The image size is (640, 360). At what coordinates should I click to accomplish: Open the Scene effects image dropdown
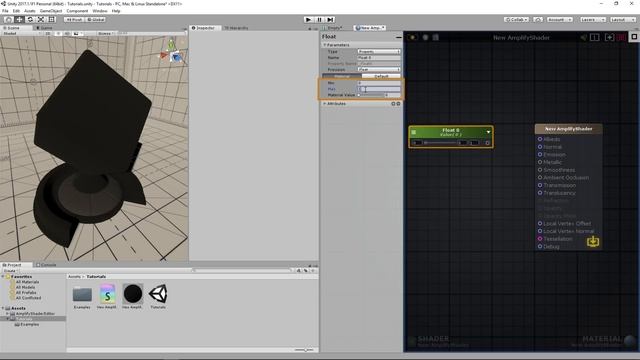[x=78, y=33]
